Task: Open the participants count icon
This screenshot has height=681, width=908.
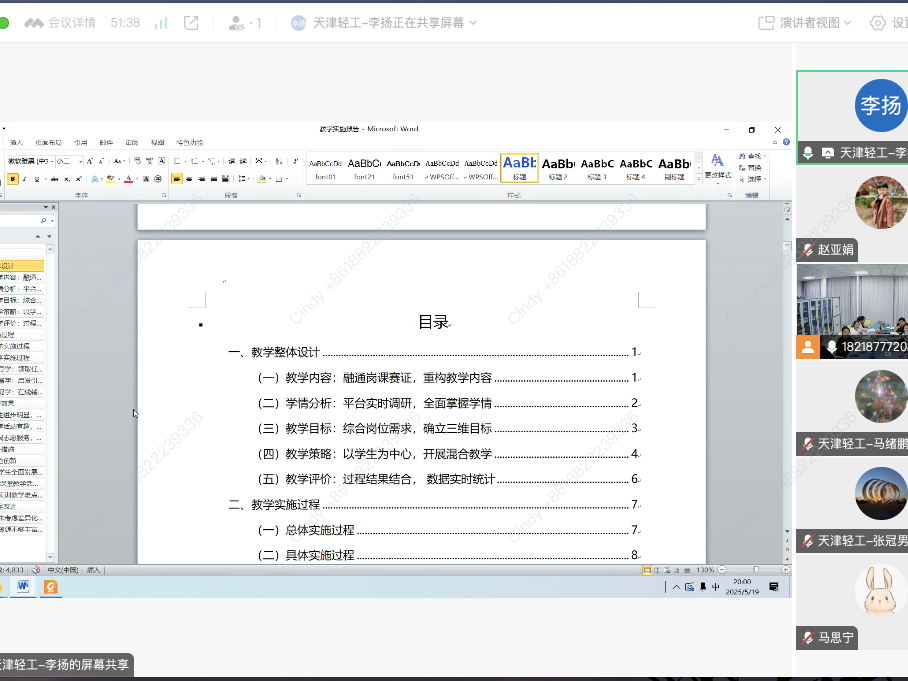Action: click(244, 22)
